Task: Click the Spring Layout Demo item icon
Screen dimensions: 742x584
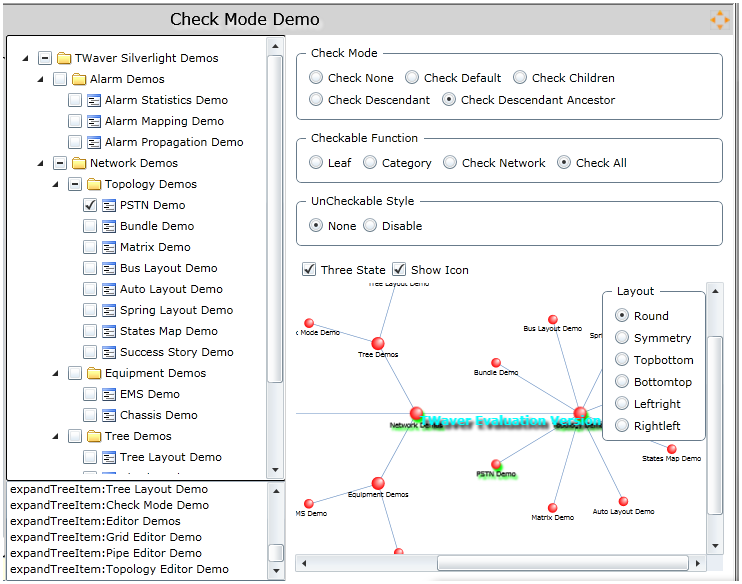Action: 109,310
